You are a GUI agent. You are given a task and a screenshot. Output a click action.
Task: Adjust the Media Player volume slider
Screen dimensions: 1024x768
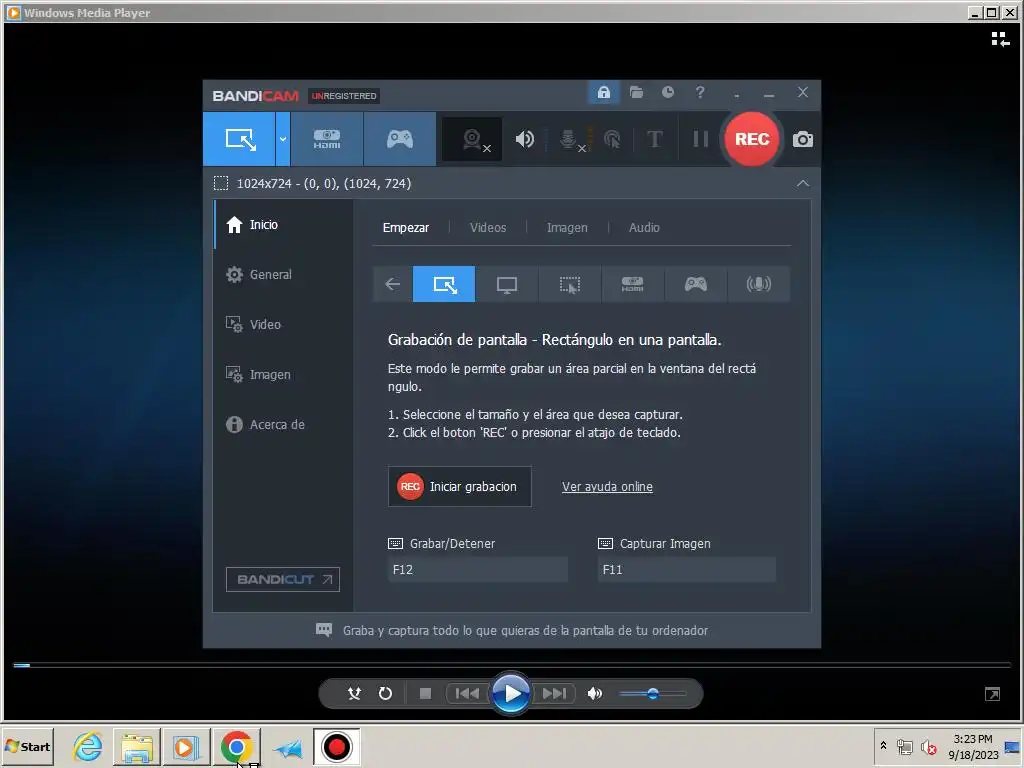tap(652, 694)
